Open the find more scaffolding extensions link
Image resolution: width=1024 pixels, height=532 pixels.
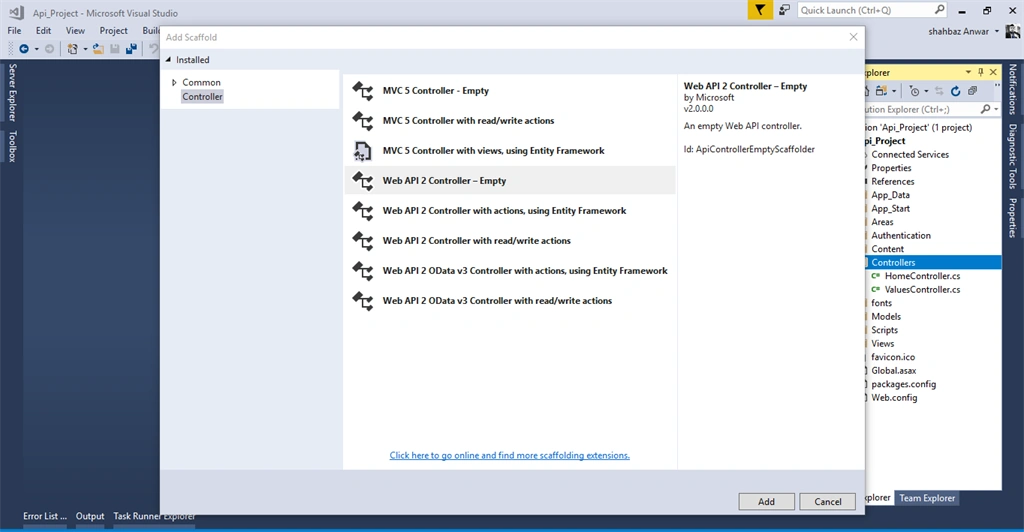tap(509, 456)
